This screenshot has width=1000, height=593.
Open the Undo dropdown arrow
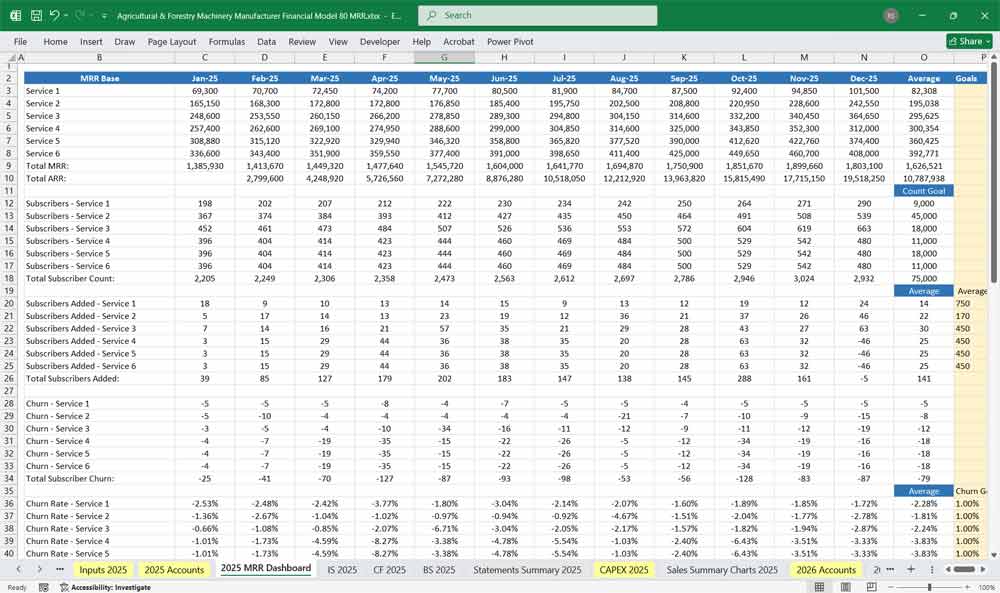pyautogui.click(x=65, y=15)
